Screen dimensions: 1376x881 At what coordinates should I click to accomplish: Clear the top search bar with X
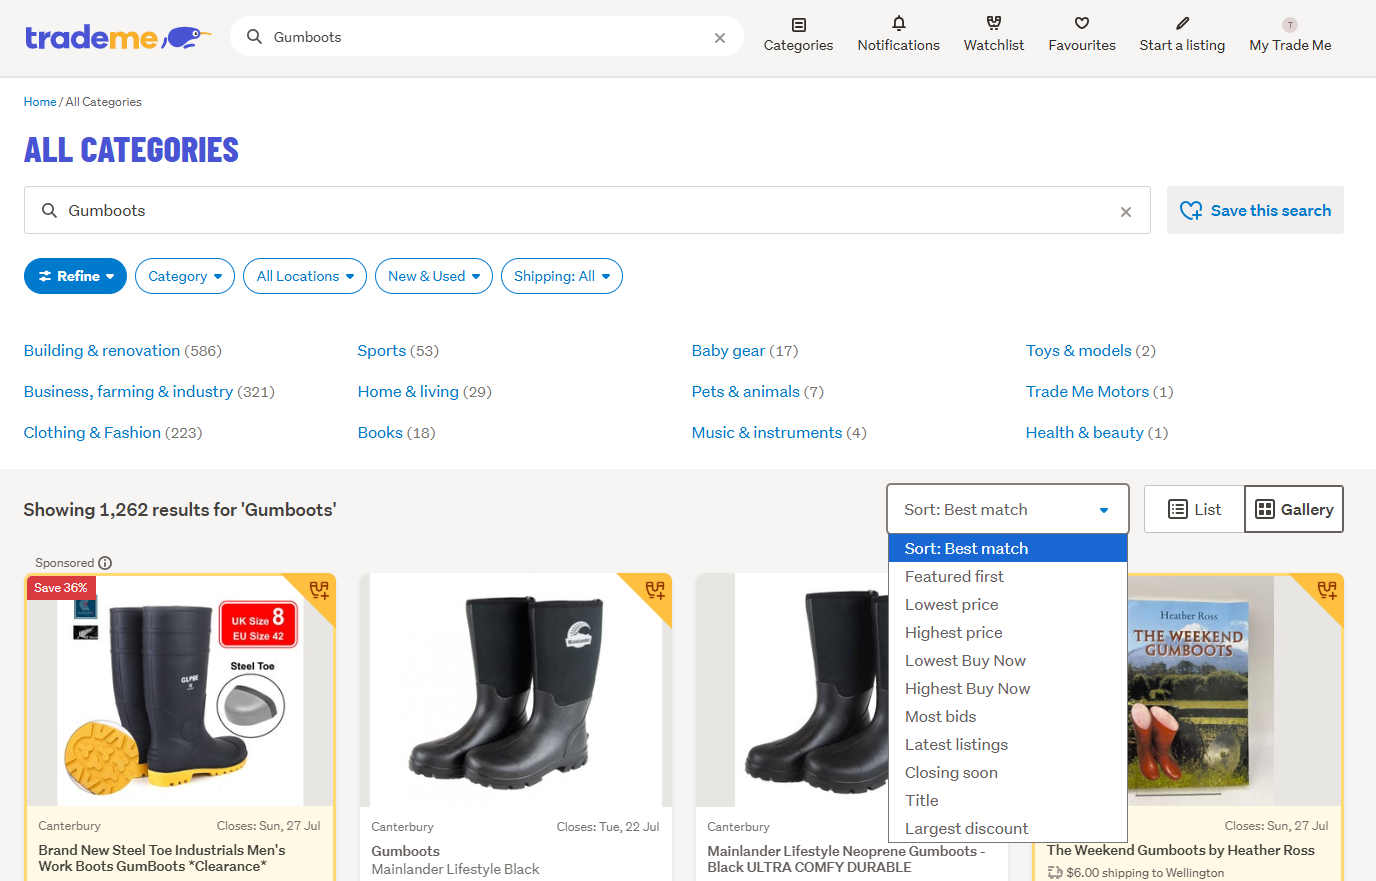[x=720, y=38]
